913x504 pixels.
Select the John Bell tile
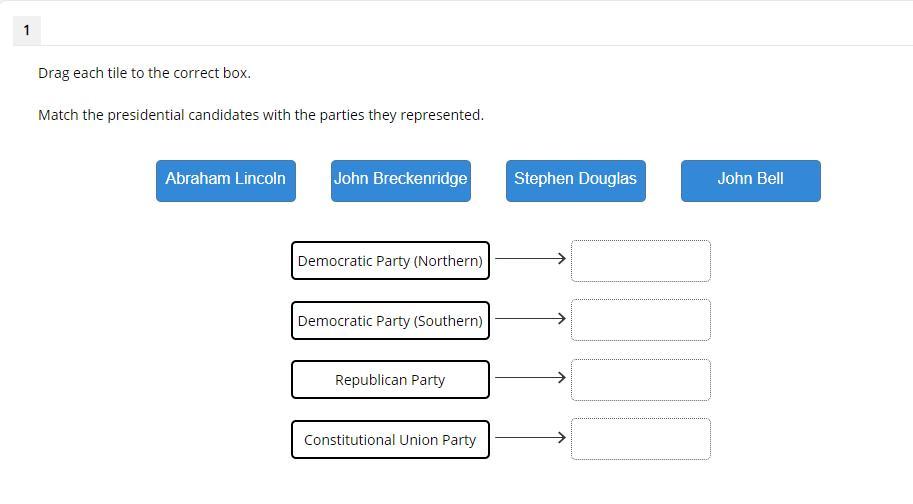coord(750,180)
